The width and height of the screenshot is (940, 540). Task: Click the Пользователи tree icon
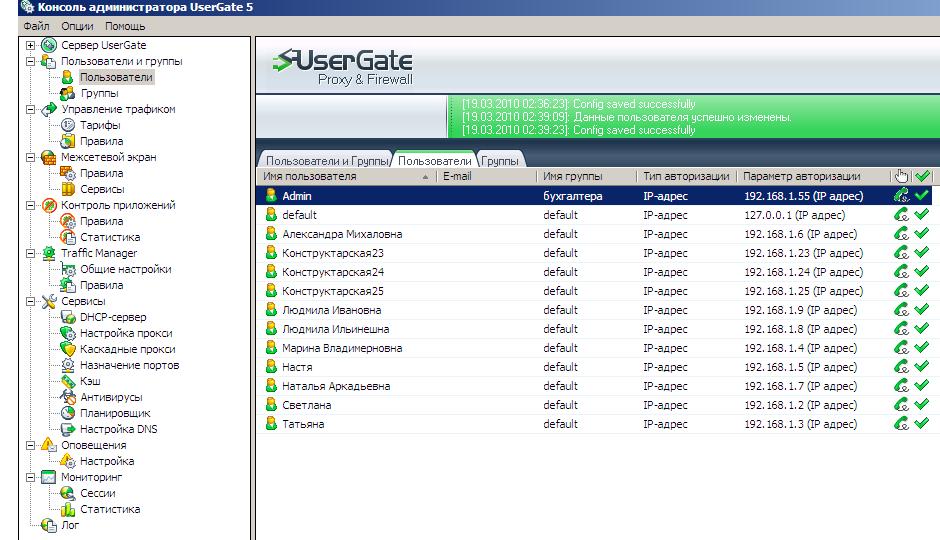(67, 77)
